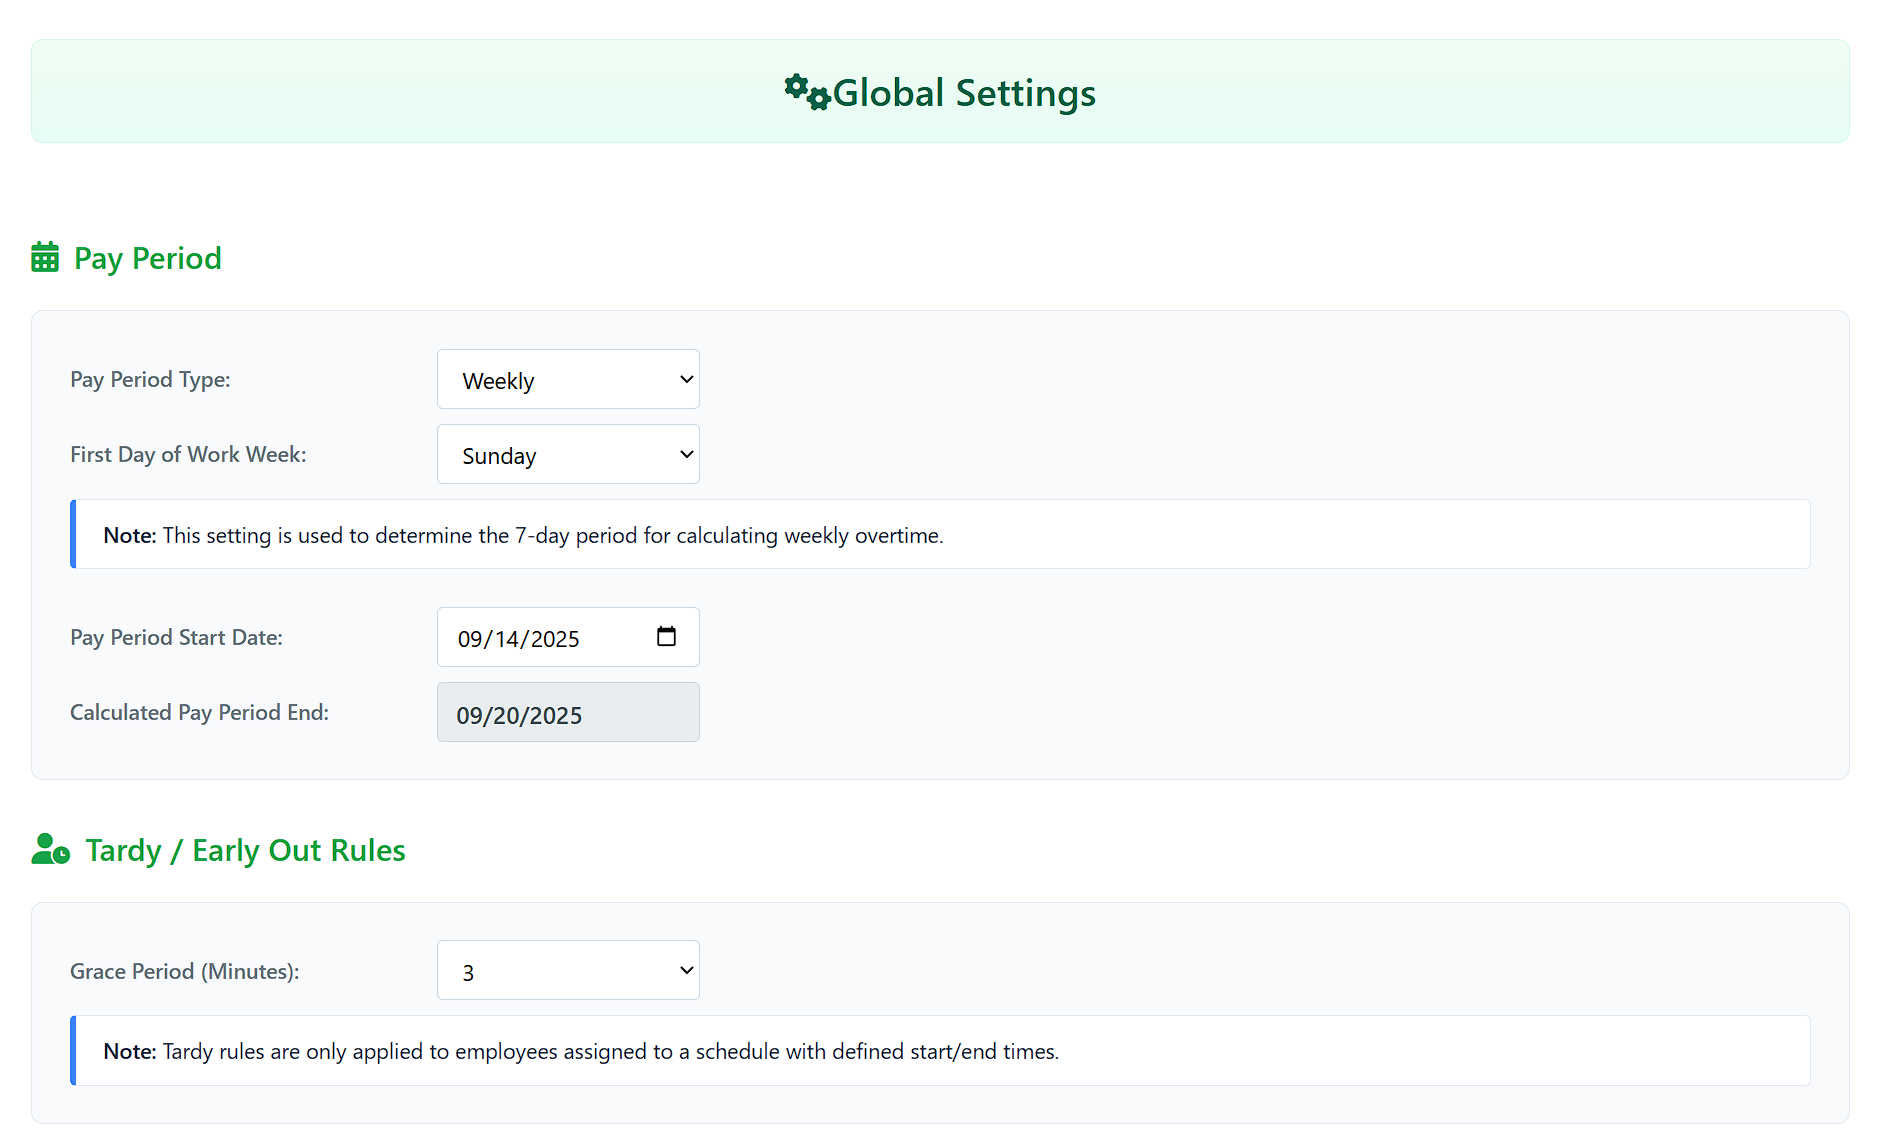The height and width of the screenshot is (1146, 1879).
Task: Open the date picker icon in Pay Period Start Date
Action: (666, 636)
